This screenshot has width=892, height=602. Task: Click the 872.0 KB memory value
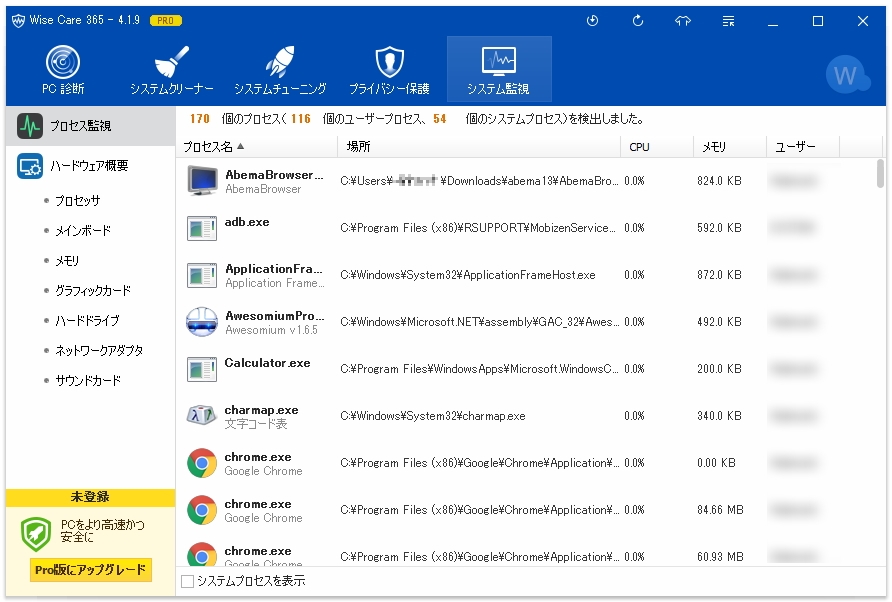click(x=719, y=275)
